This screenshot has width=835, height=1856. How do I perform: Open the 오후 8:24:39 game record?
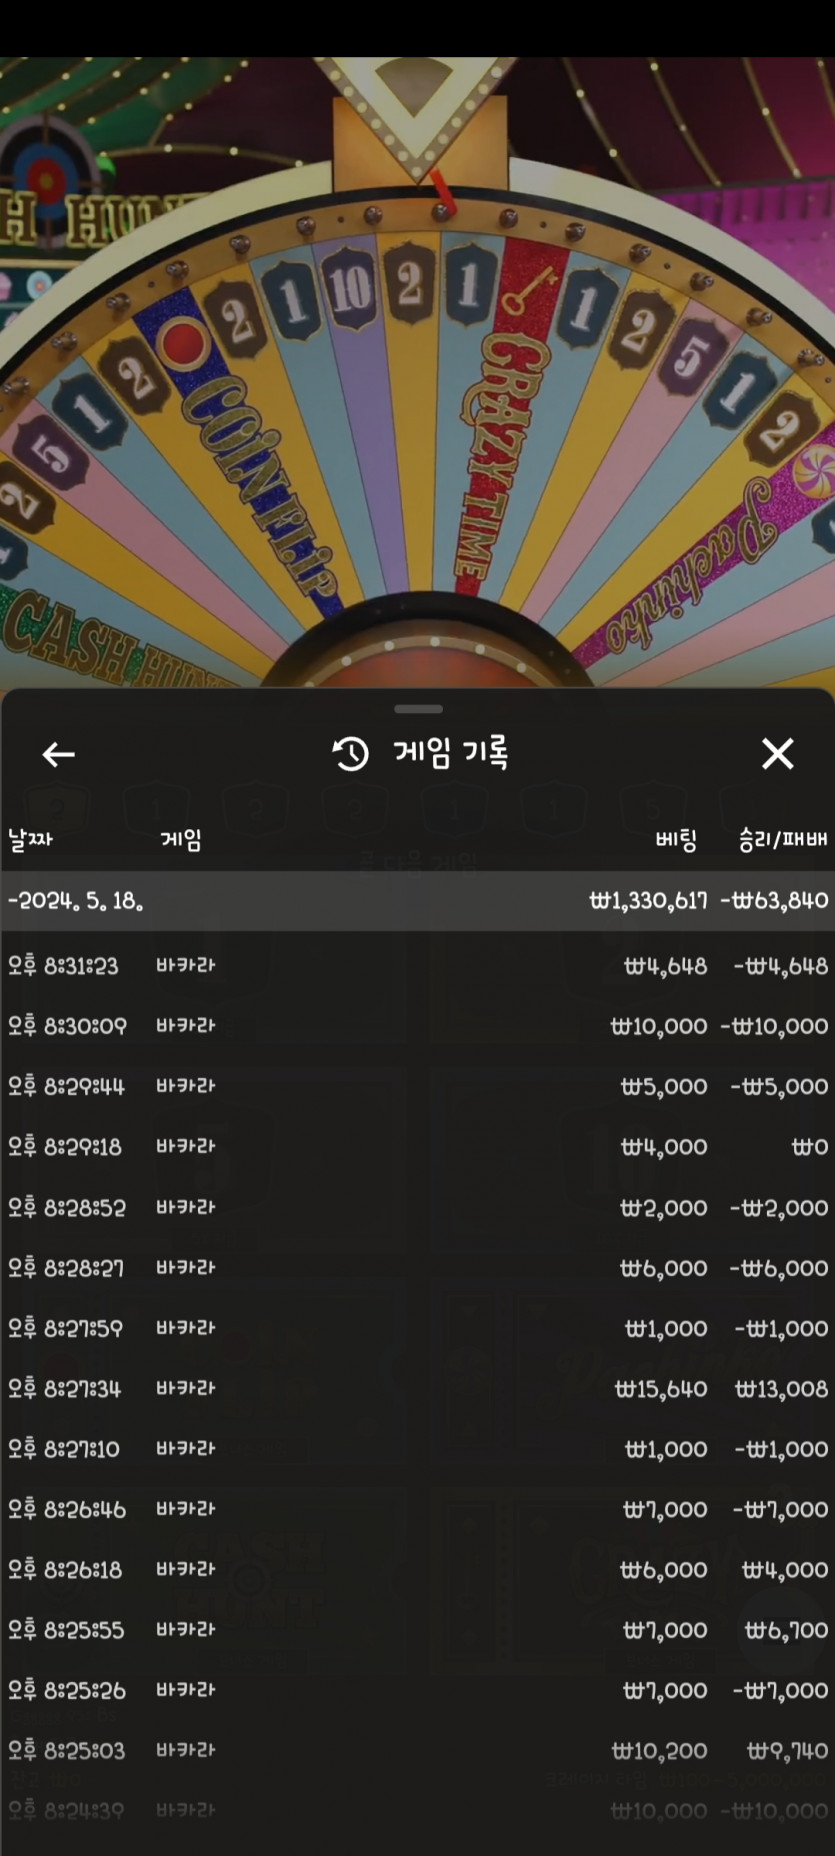tap(417, 1811)
